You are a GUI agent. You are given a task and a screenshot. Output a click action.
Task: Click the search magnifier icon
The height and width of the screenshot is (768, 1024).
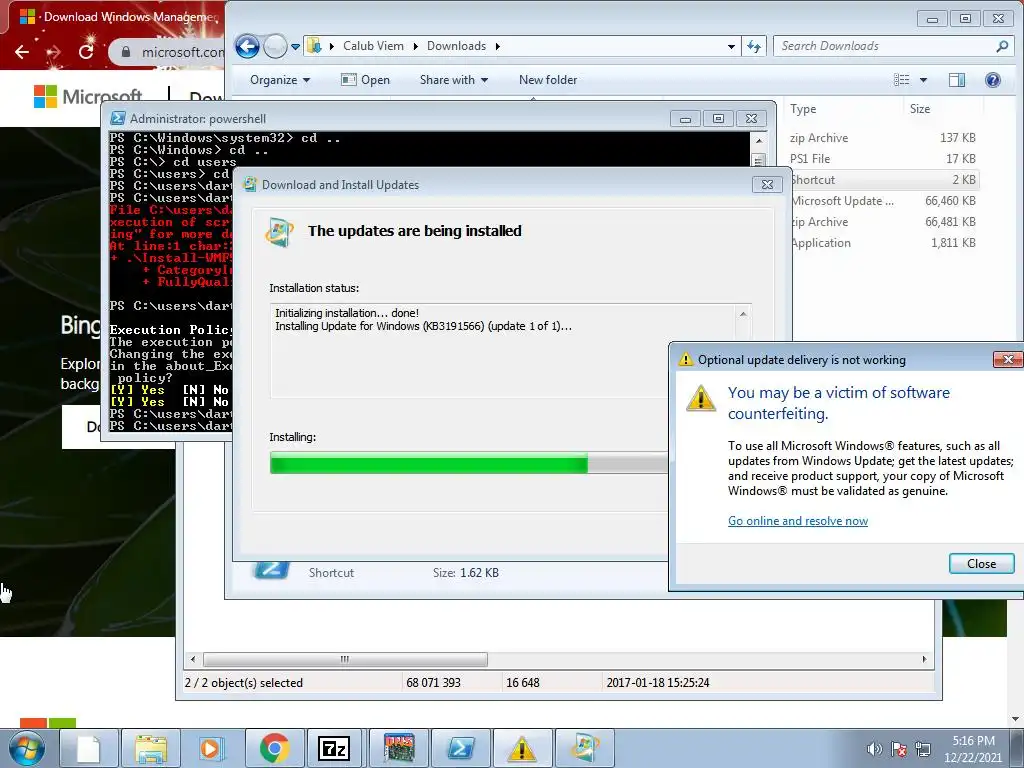(1002, 46)
